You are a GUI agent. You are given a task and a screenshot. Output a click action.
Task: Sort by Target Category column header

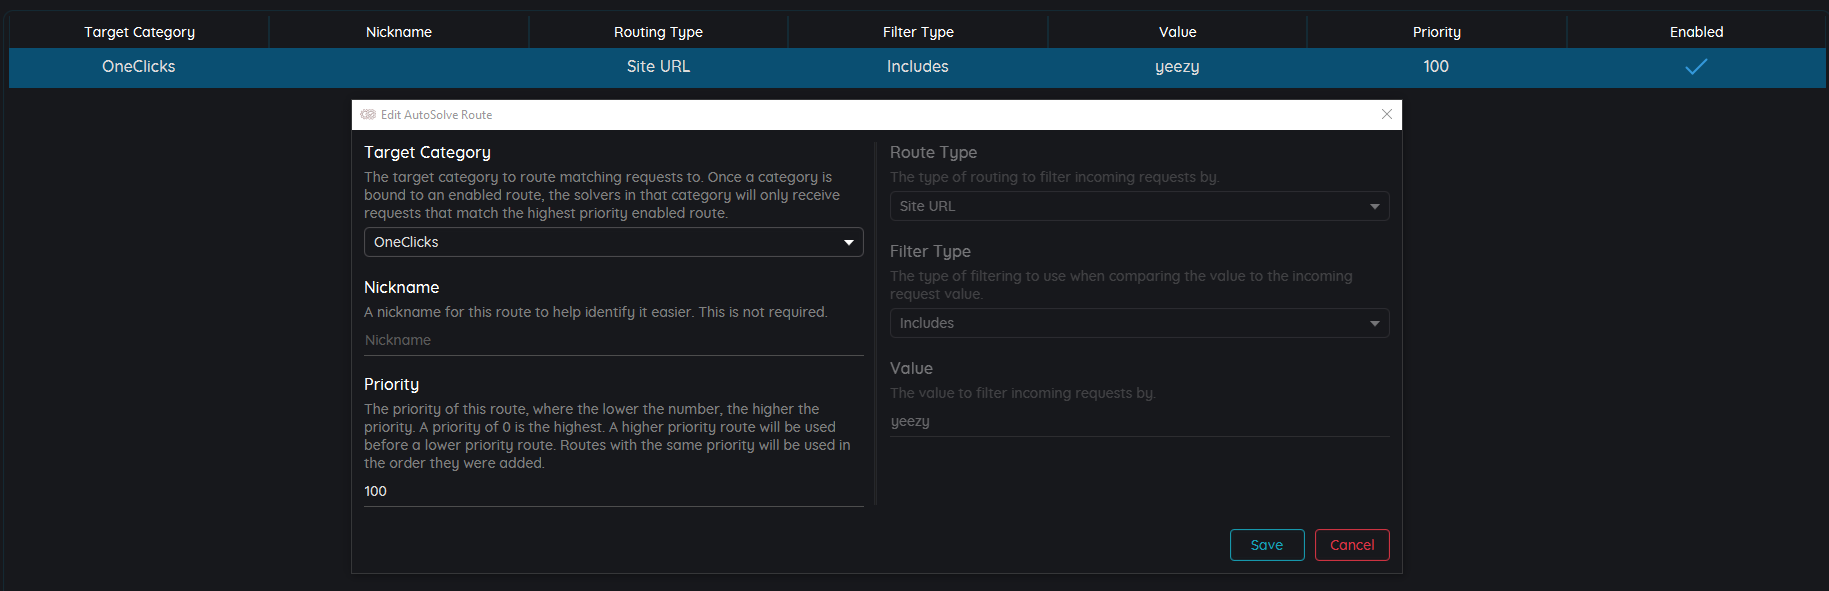coord(139,32)
